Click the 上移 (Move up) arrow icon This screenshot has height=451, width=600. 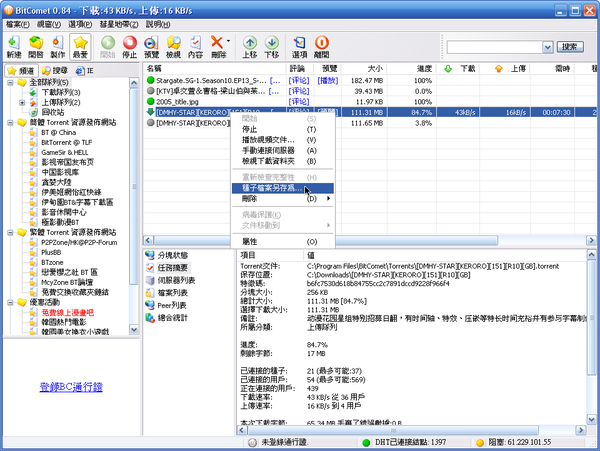[x=250, y=47]
